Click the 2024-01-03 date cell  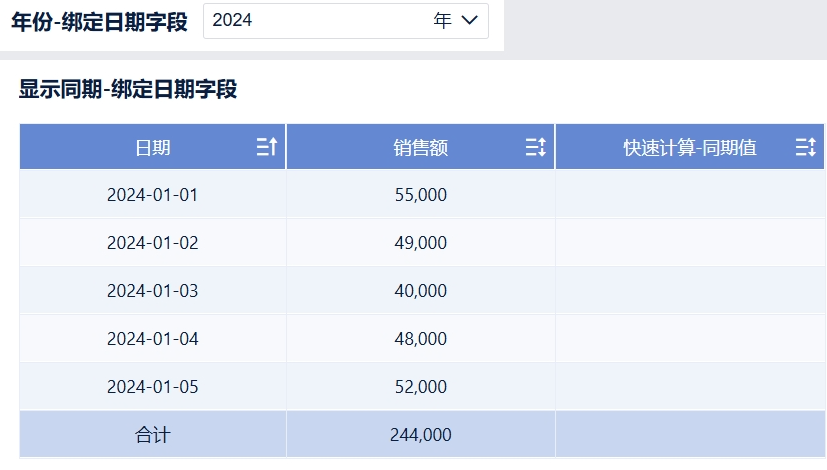152,291
